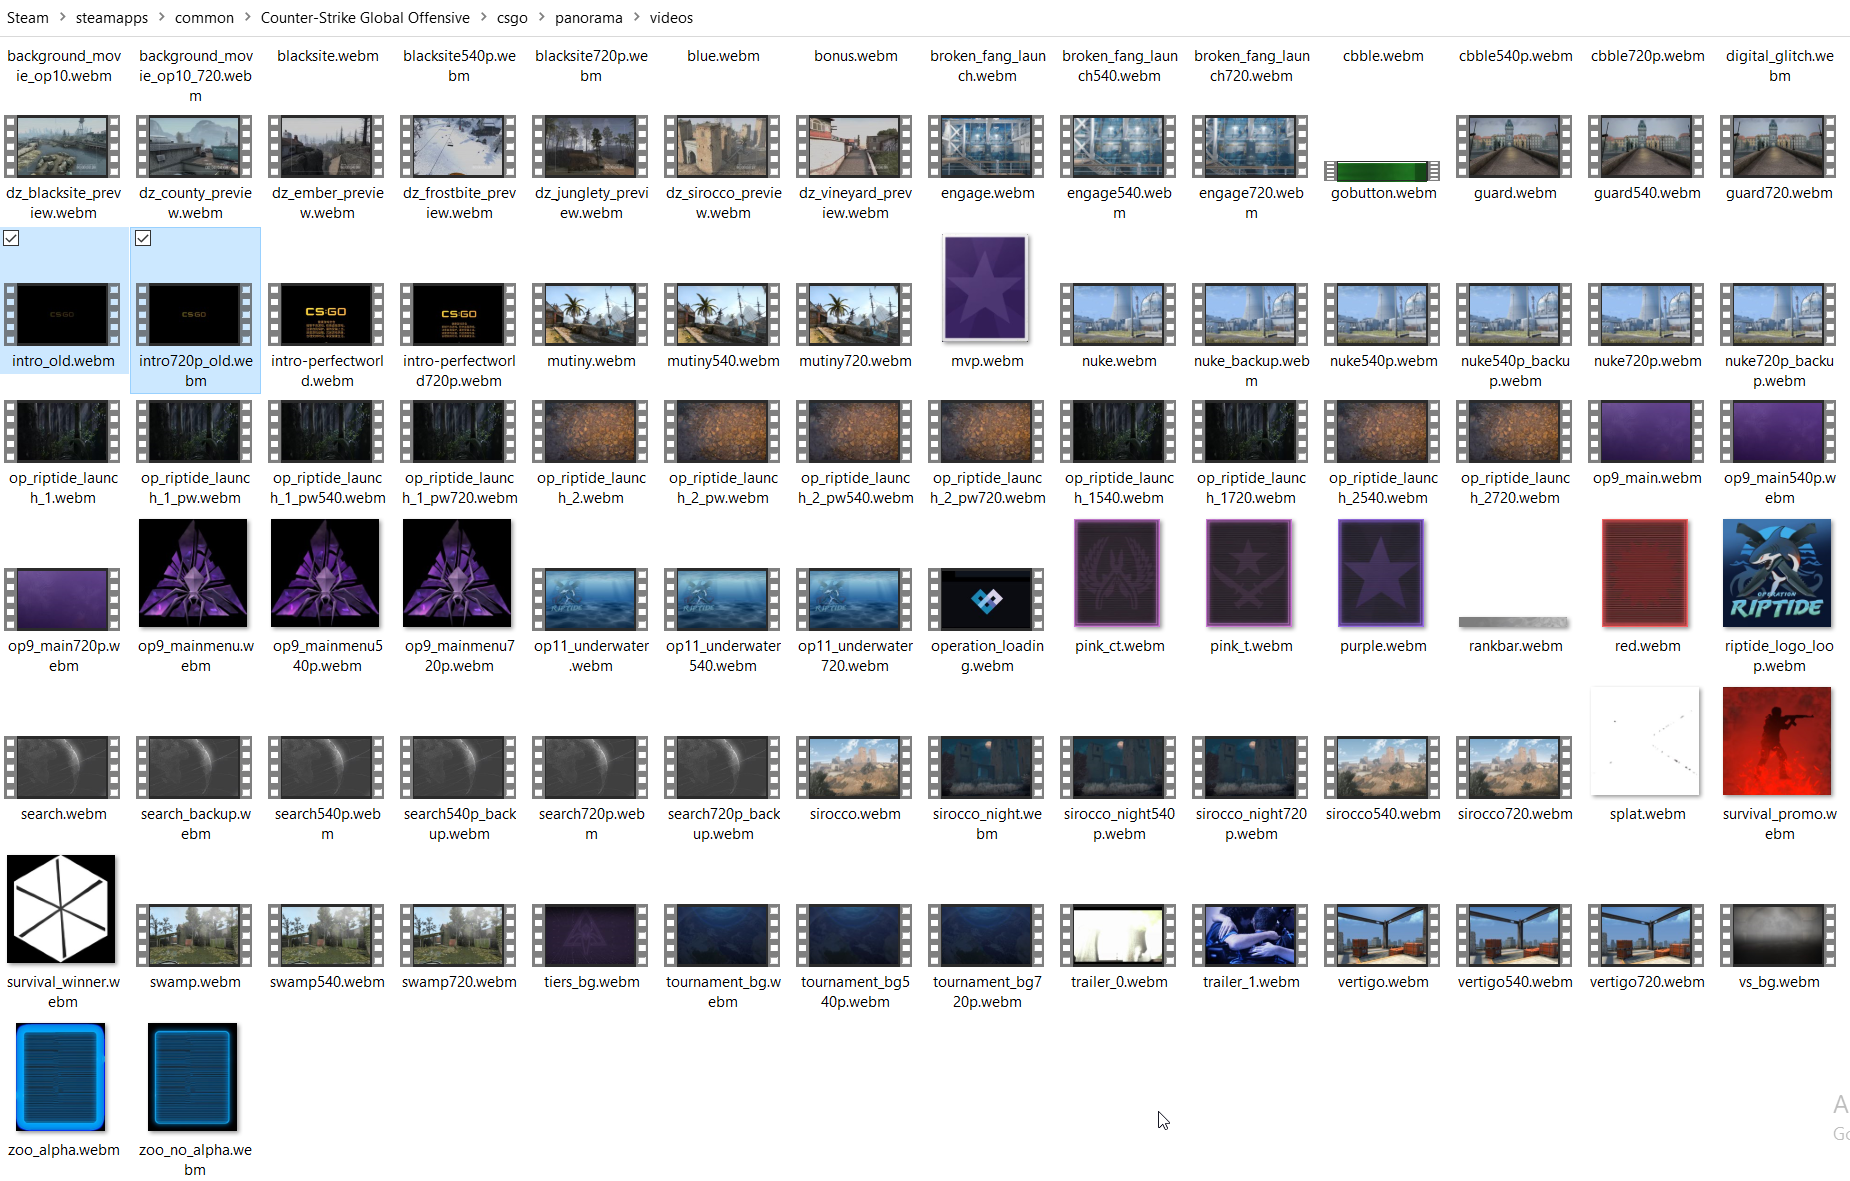Image resolution: width=1850 pixels, height=1181 pixels.
Task: Select the file name blacksite.webm
Action: [x=327, y=56]
